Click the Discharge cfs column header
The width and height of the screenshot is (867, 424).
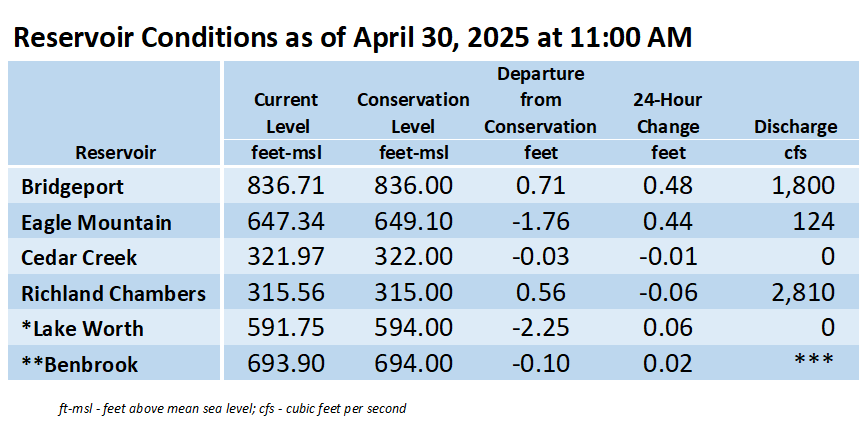[795, 140]
